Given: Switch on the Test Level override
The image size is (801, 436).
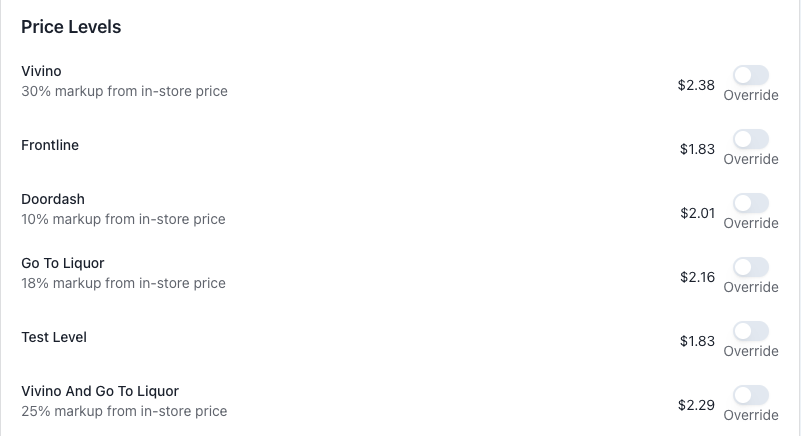Looking at the screenshot, I should point(750,331).
